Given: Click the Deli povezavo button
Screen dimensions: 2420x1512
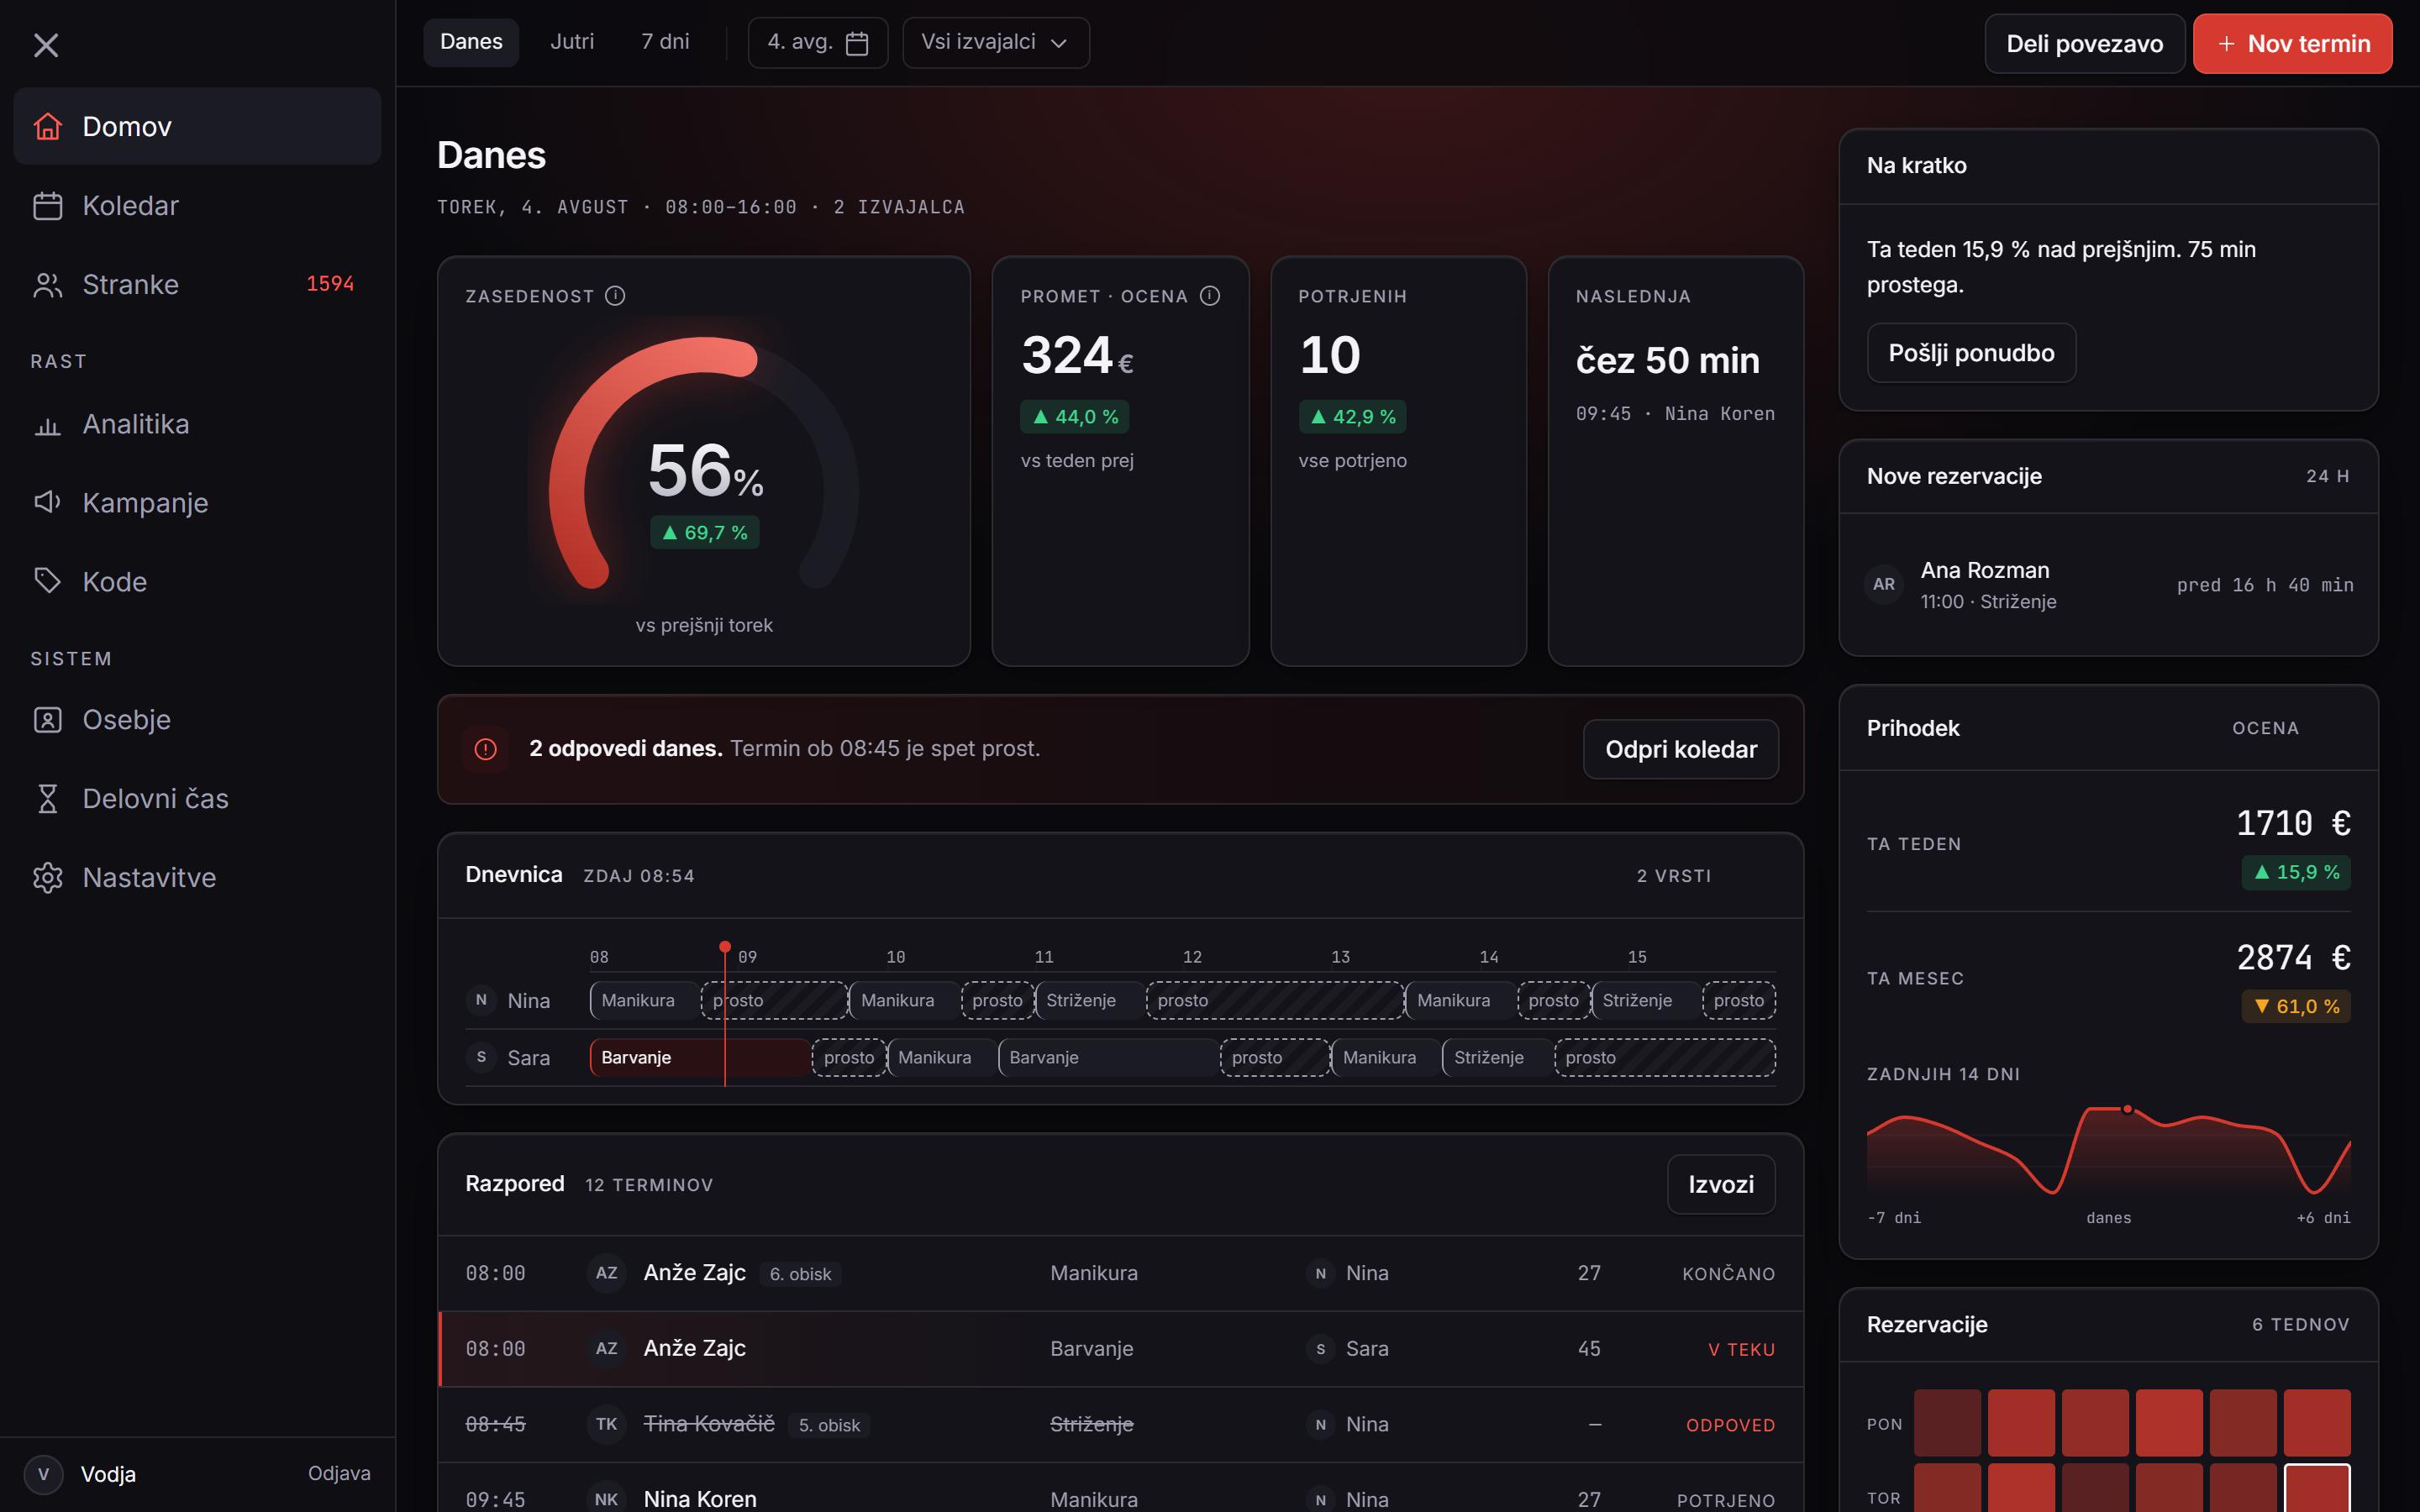Looking at the screenshot, I should (x=2084, y=43).
